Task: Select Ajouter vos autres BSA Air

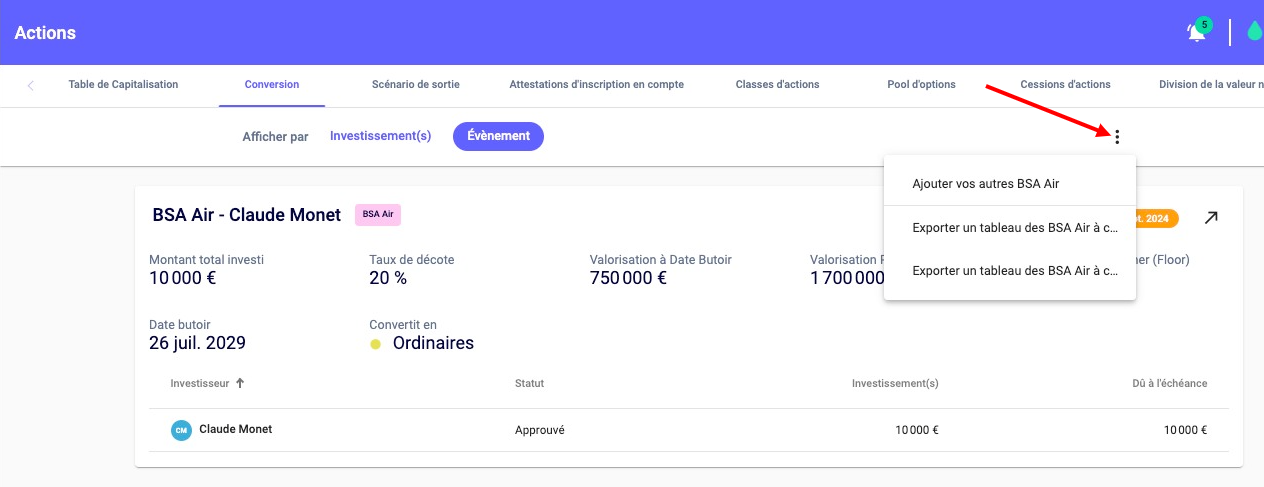Action: (x=985, y=184)
